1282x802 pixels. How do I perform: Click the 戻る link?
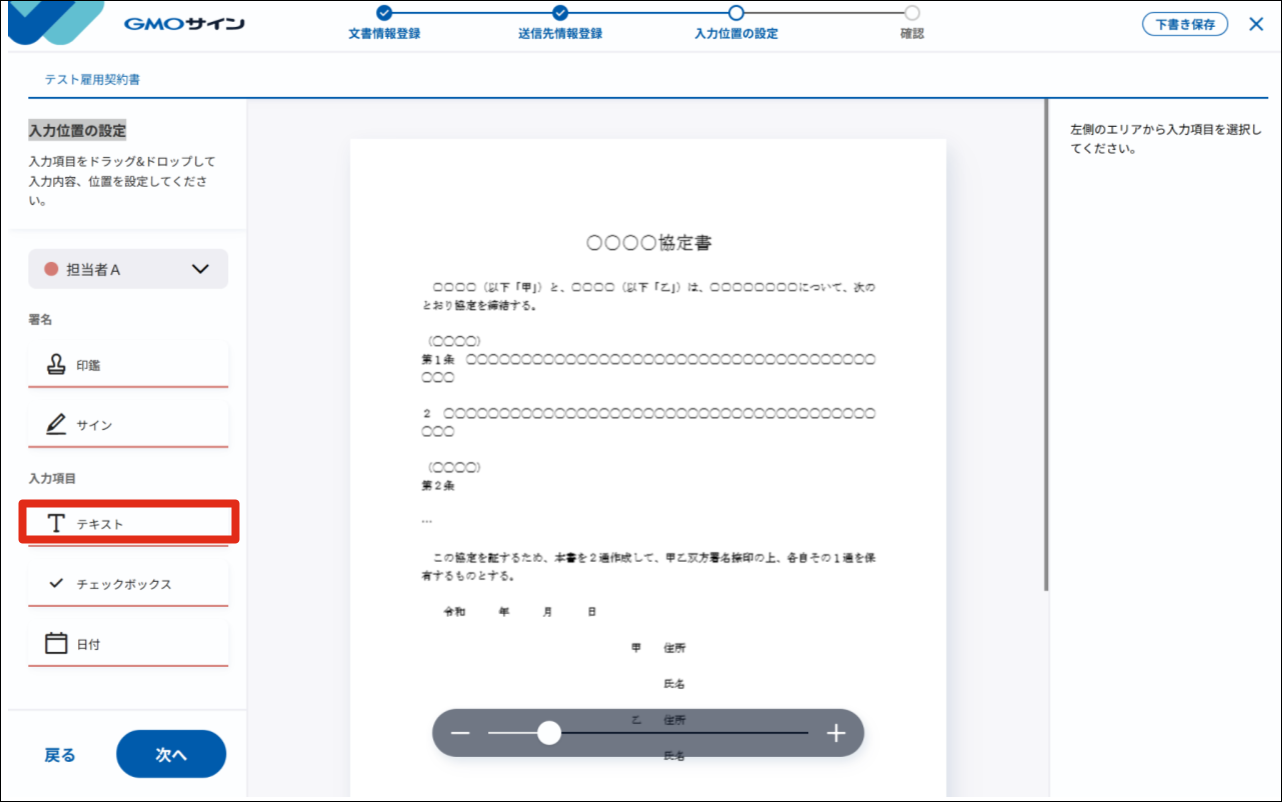pos(60,755)
